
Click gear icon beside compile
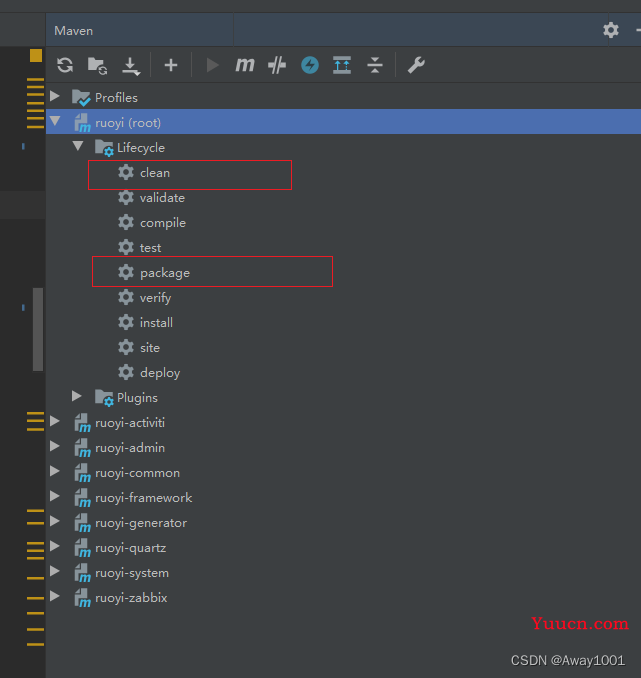pyautogui.click(x=126, y=223)
